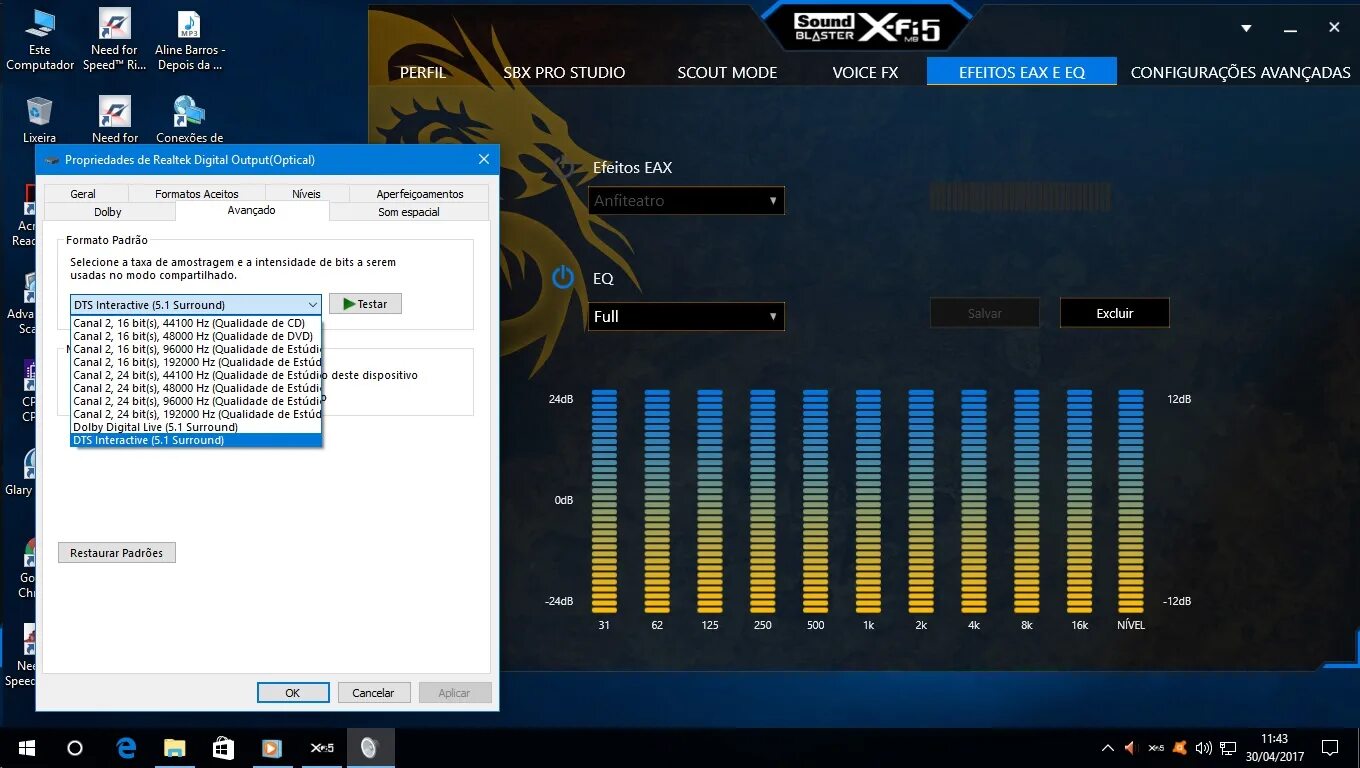
Task: Select Canal 2, 24 bits, 192000 Hz option
Action: (x=196, y=414)
